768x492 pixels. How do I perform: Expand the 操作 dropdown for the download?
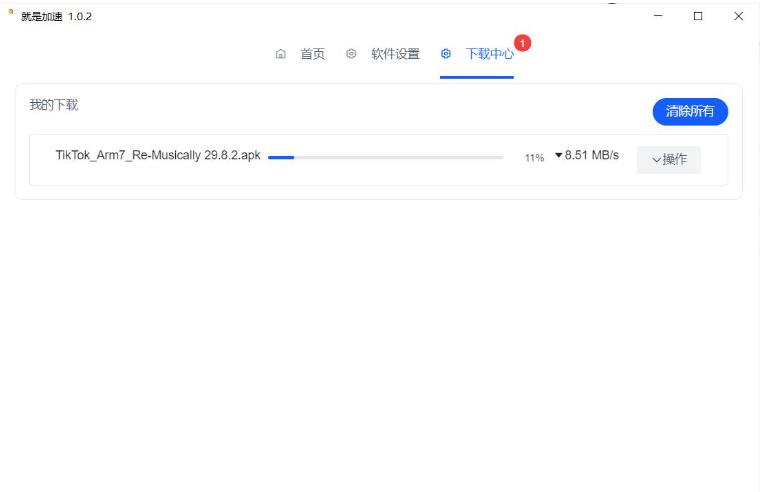tap(669, 160)
